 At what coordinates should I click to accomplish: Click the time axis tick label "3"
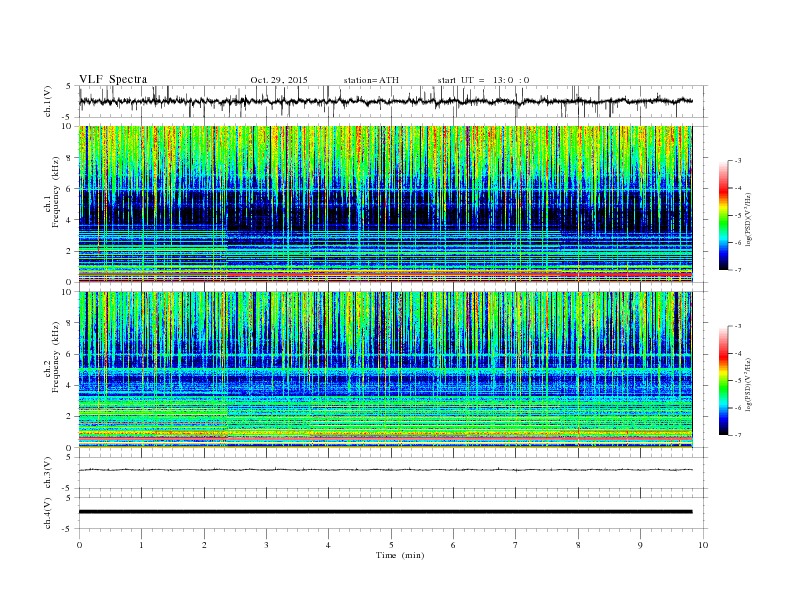click(x=266, y=545)
